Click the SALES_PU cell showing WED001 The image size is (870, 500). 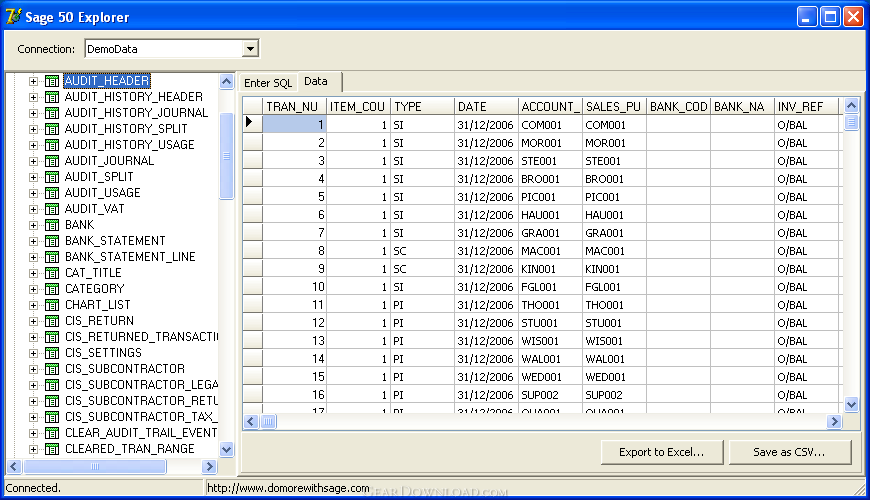coord(615,377)
